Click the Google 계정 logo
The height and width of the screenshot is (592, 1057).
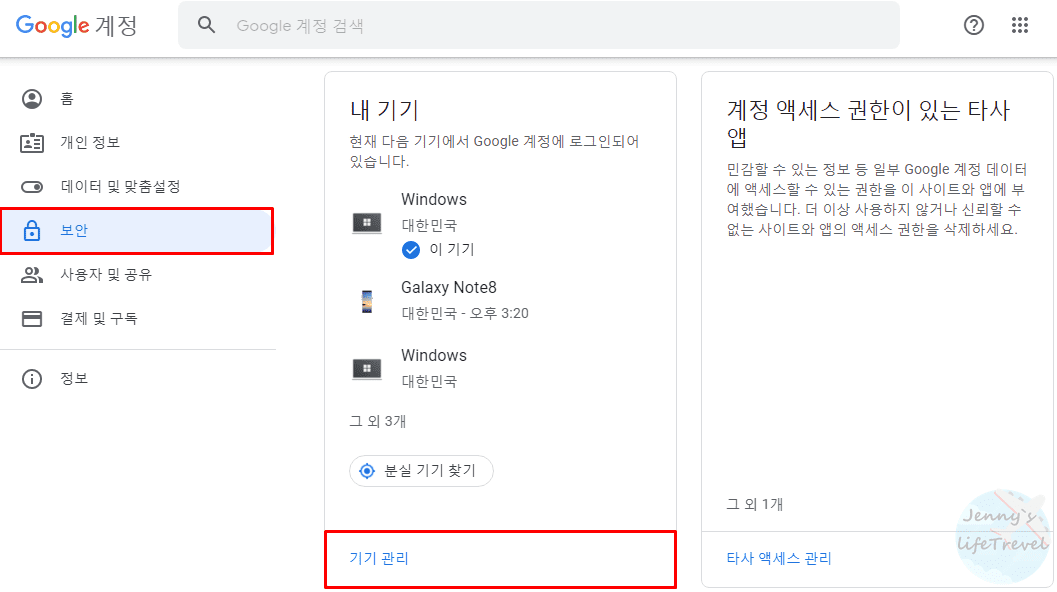76,26
